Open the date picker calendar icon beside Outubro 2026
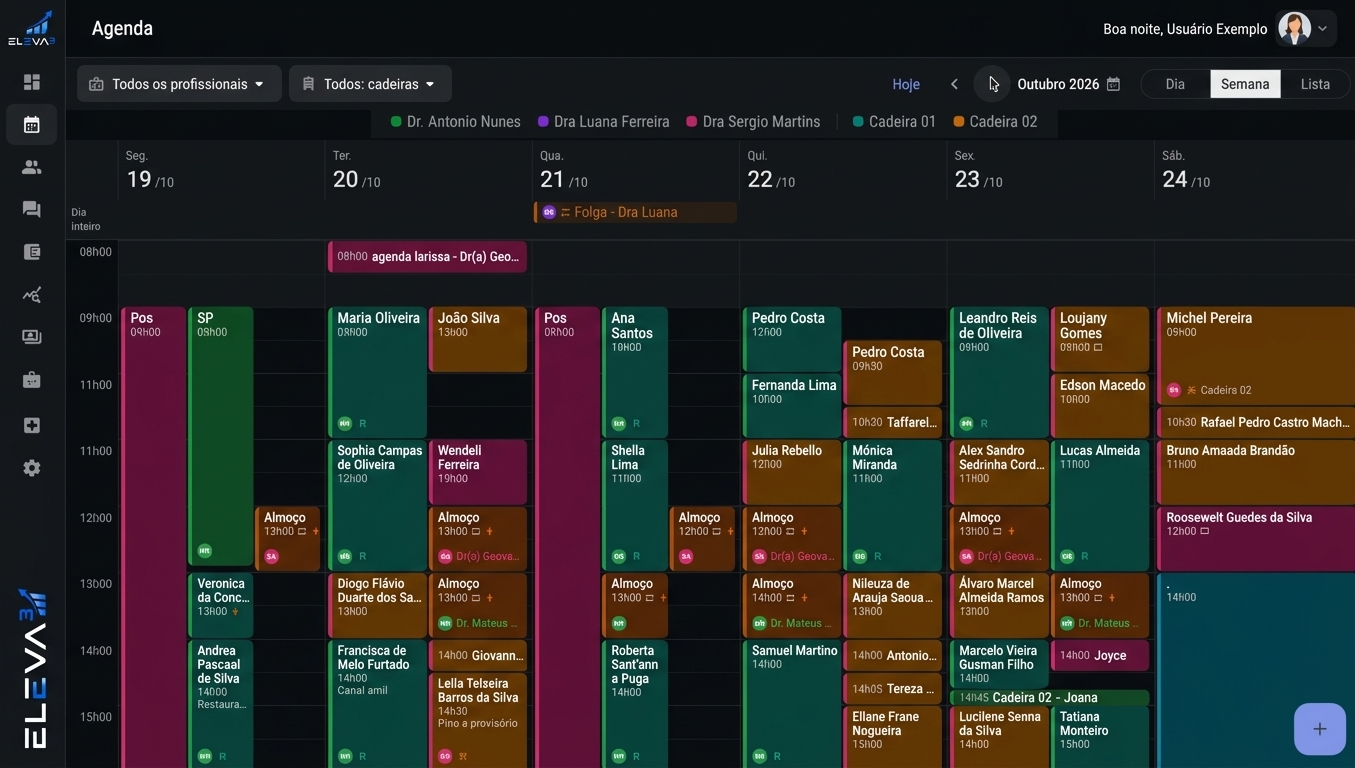The width and height of the screenshot is (1355, 768). (1113, 84)
